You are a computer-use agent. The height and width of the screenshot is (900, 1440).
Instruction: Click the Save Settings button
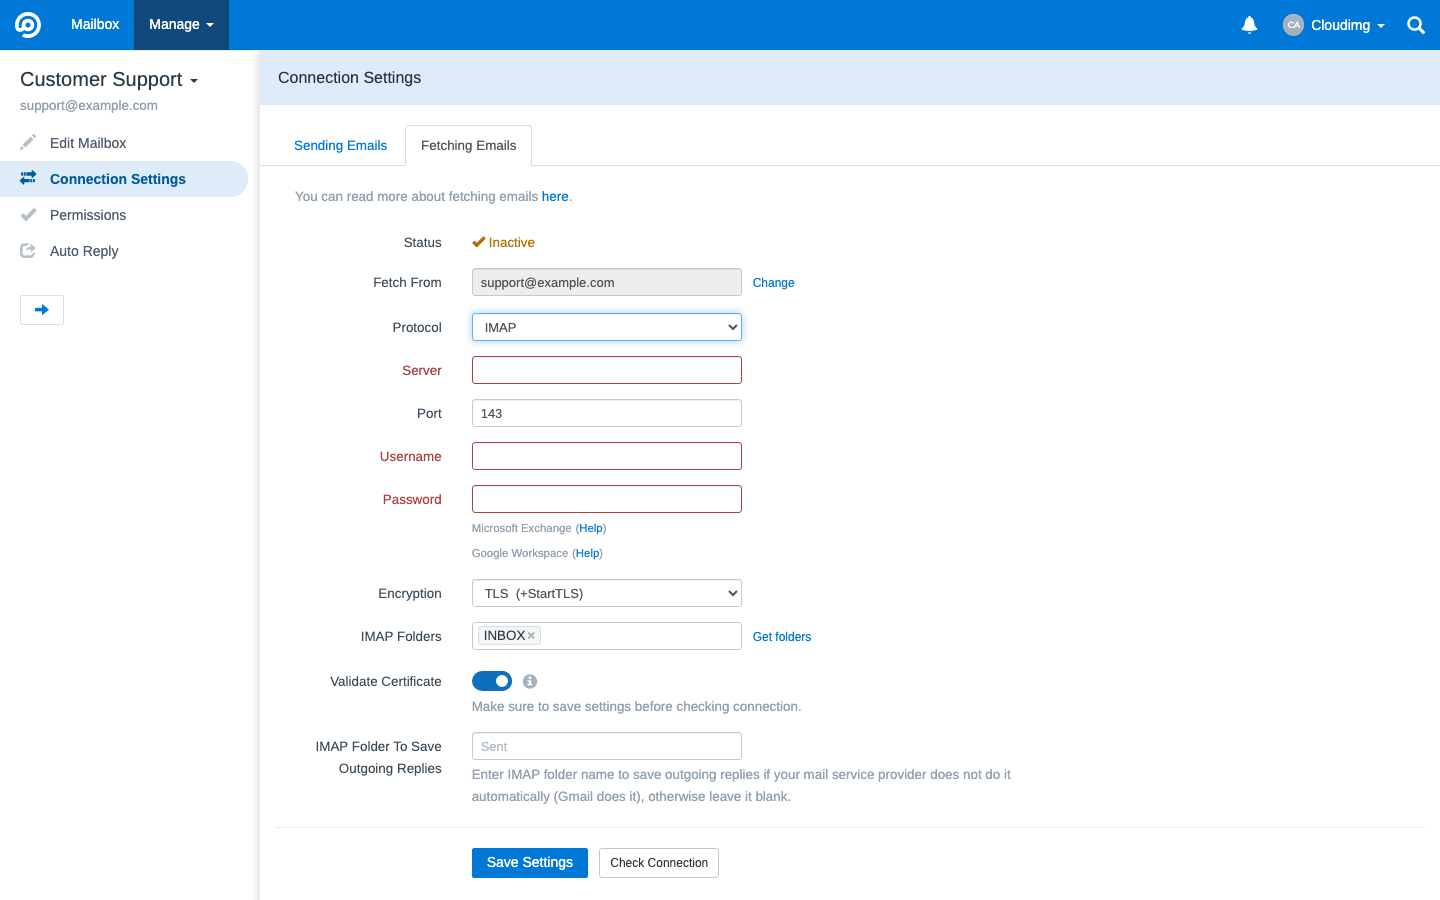pyautogui.click(x=530, y=863)
